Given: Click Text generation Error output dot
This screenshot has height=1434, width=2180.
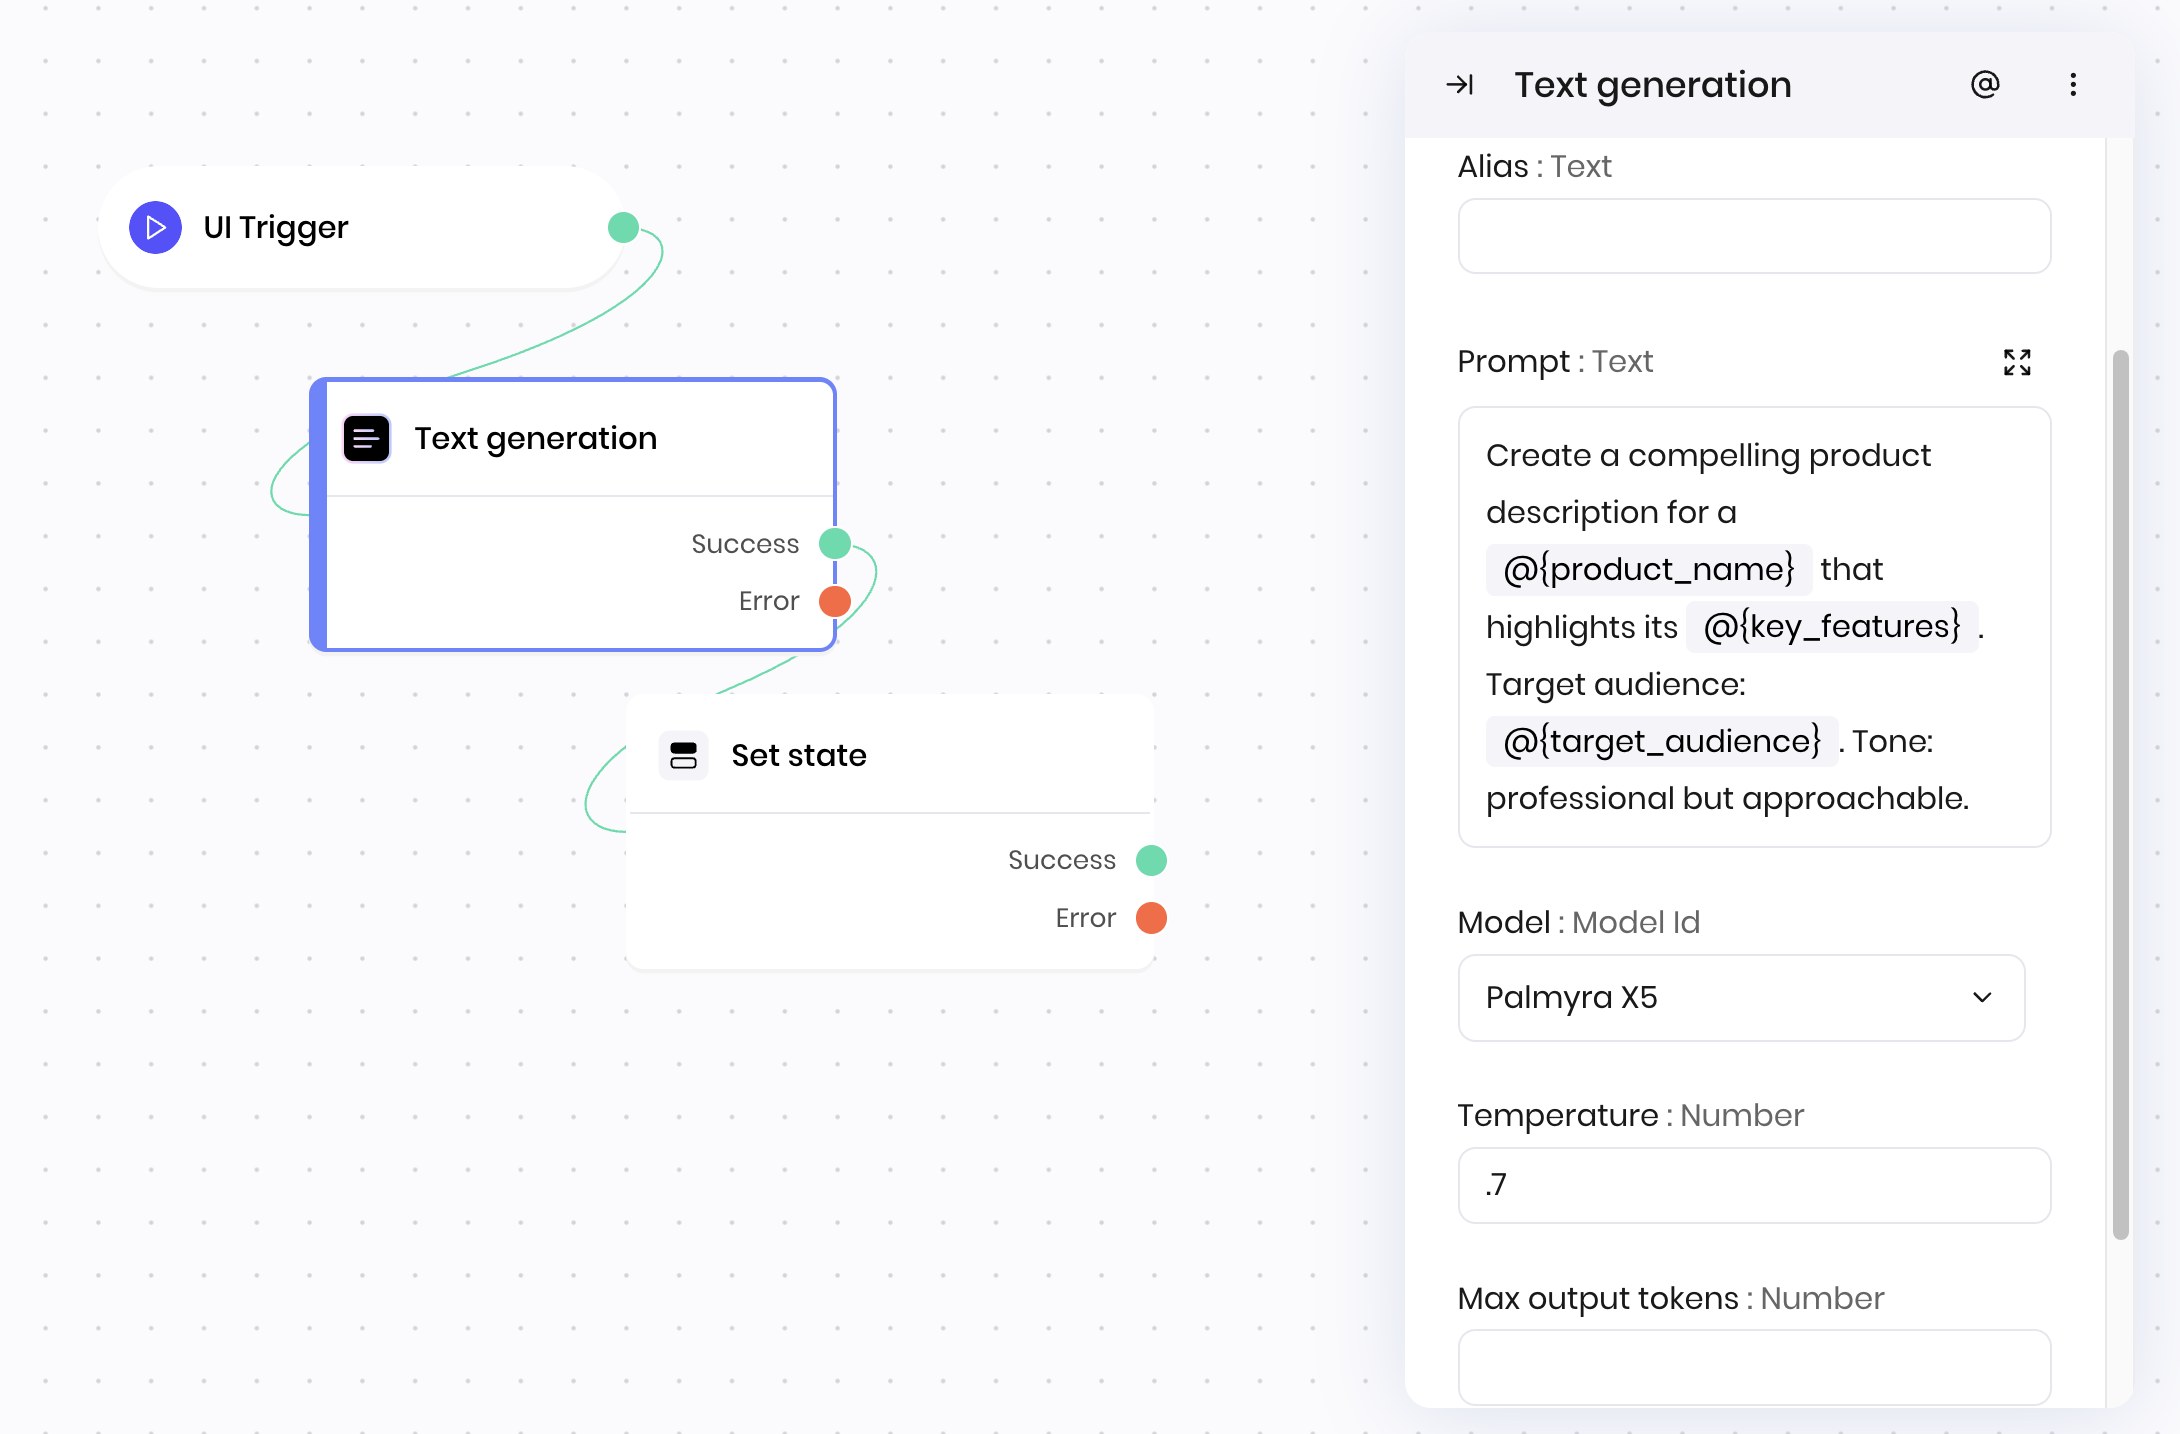Looking at the screenshot, I should 835,601.
